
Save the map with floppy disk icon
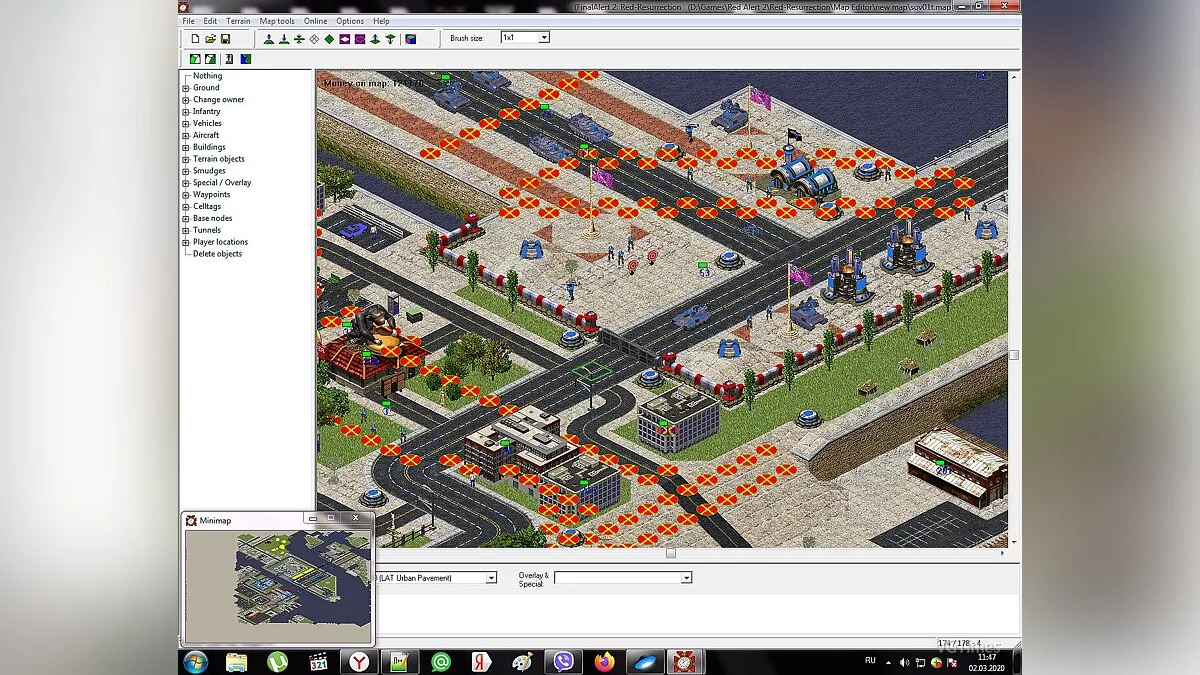225,39
